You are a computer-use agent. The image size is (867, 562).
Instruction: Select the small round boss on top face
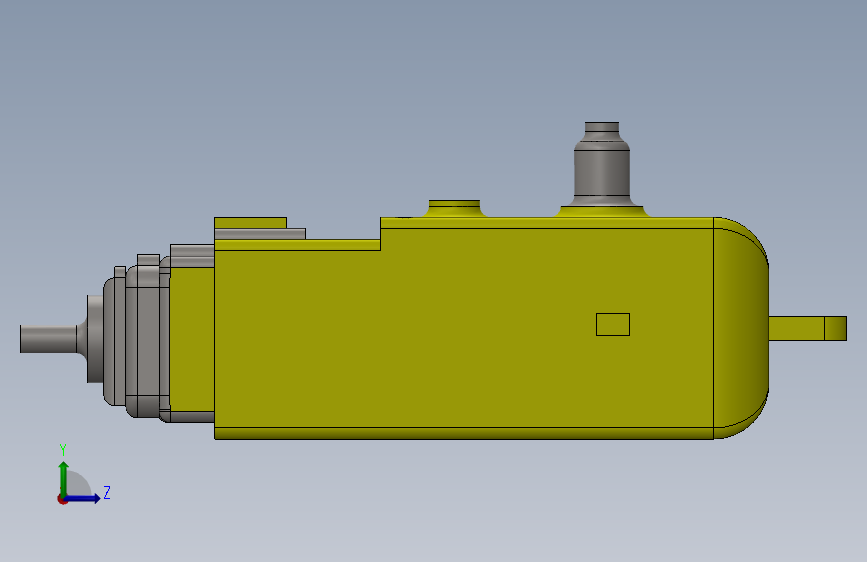coord(455,209)
